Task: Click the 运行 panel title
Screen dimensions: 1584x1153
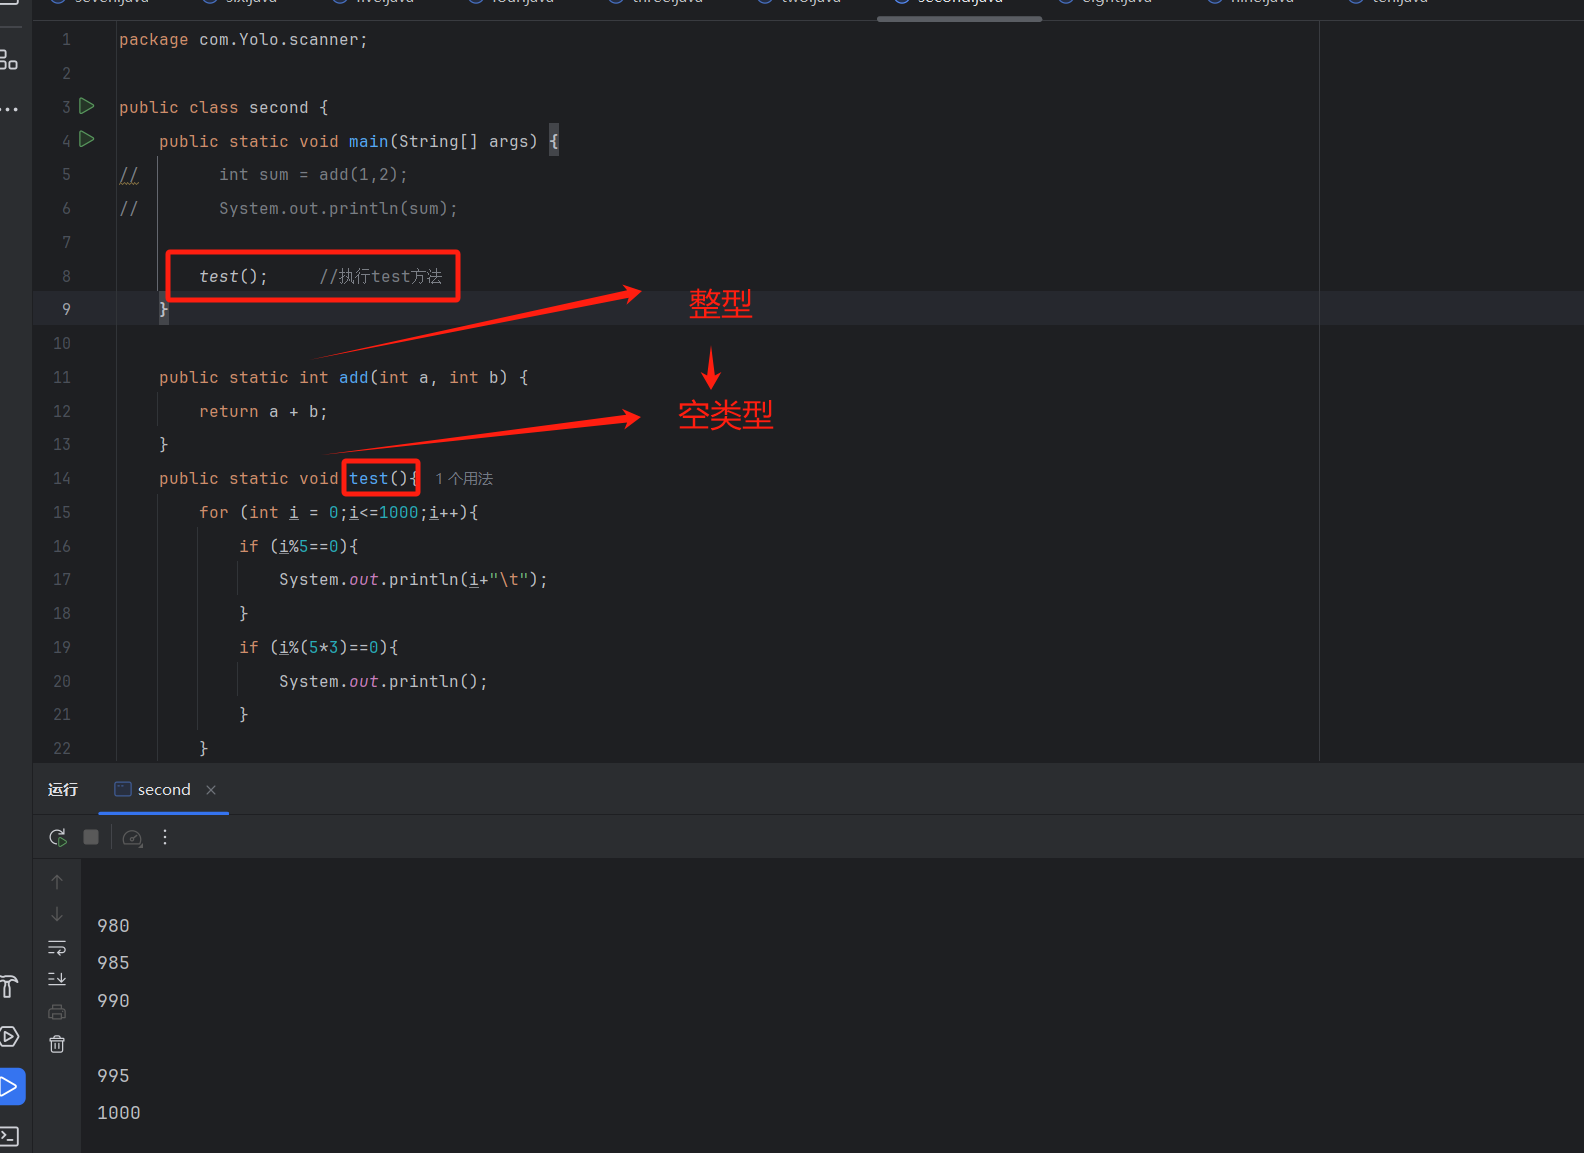Action: tap(63, 790)
